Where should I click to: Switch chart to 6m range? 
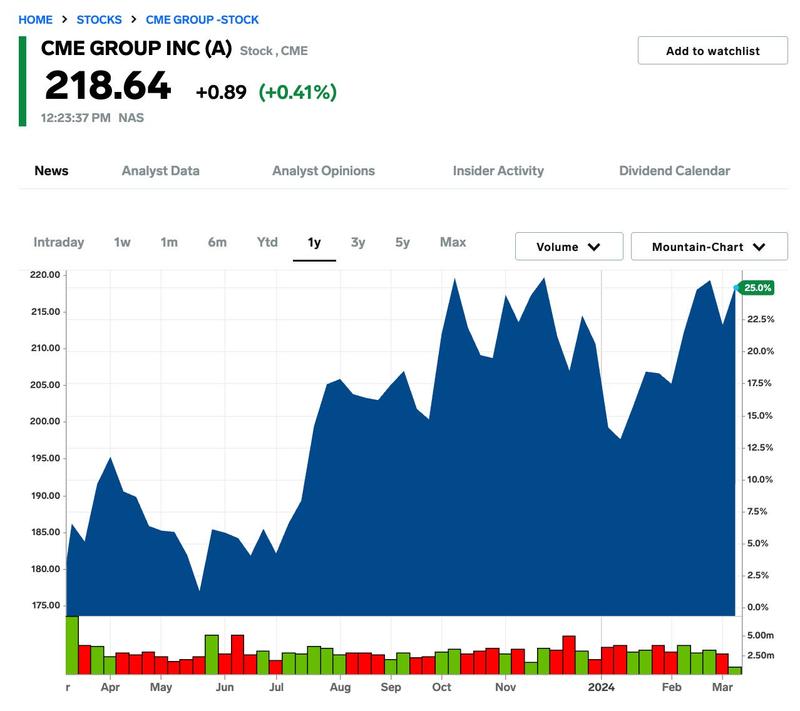217,242
